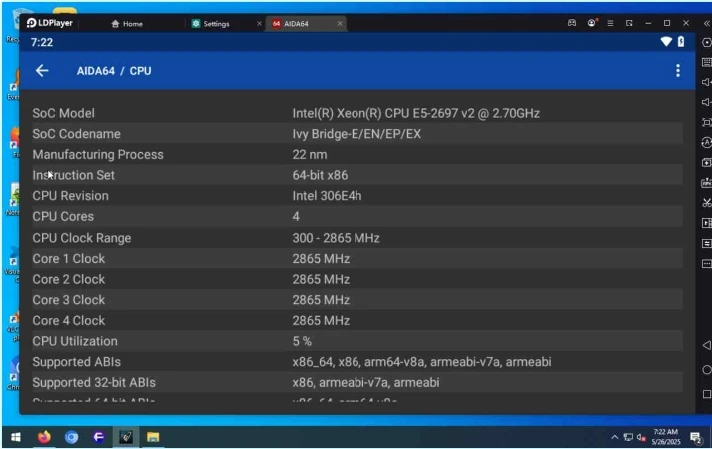Lower volume with sidebar volume-down icon

tap(707, 102)
